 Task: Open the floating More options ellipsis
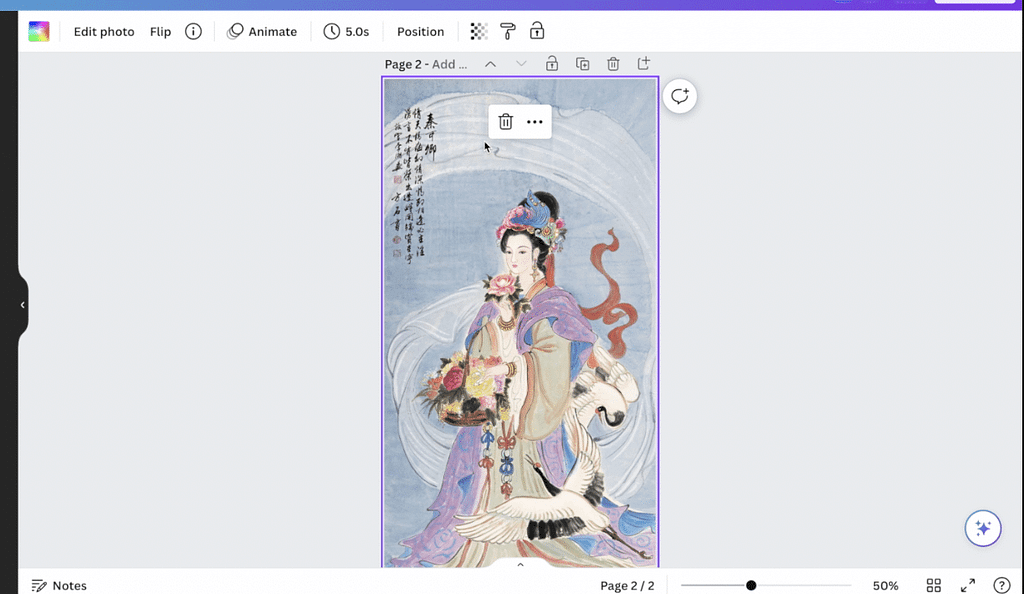coord(535,122)
